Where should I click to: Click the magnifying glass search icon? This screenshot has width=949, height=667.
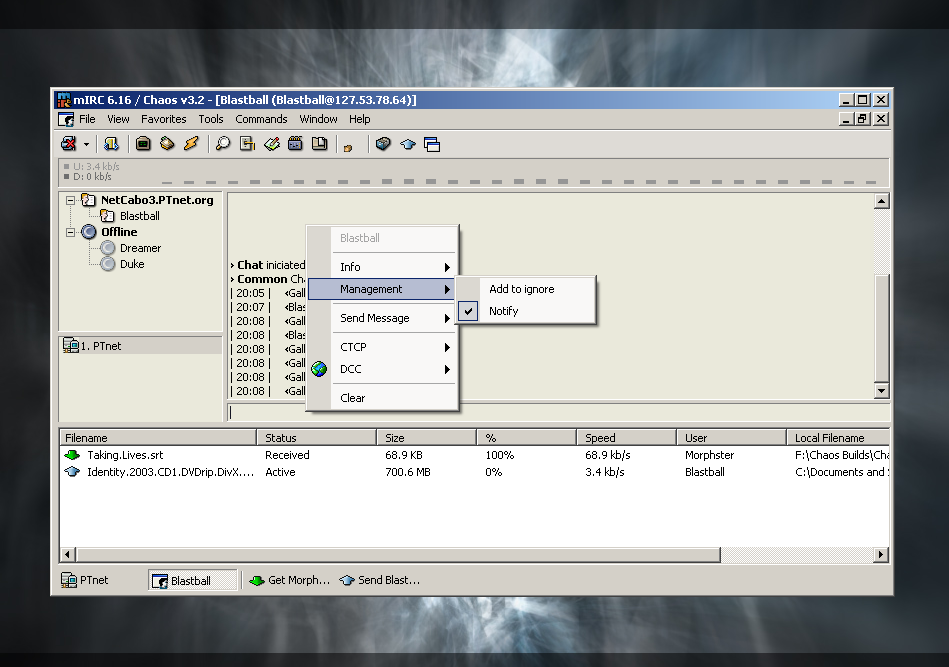tap(223, 143)
